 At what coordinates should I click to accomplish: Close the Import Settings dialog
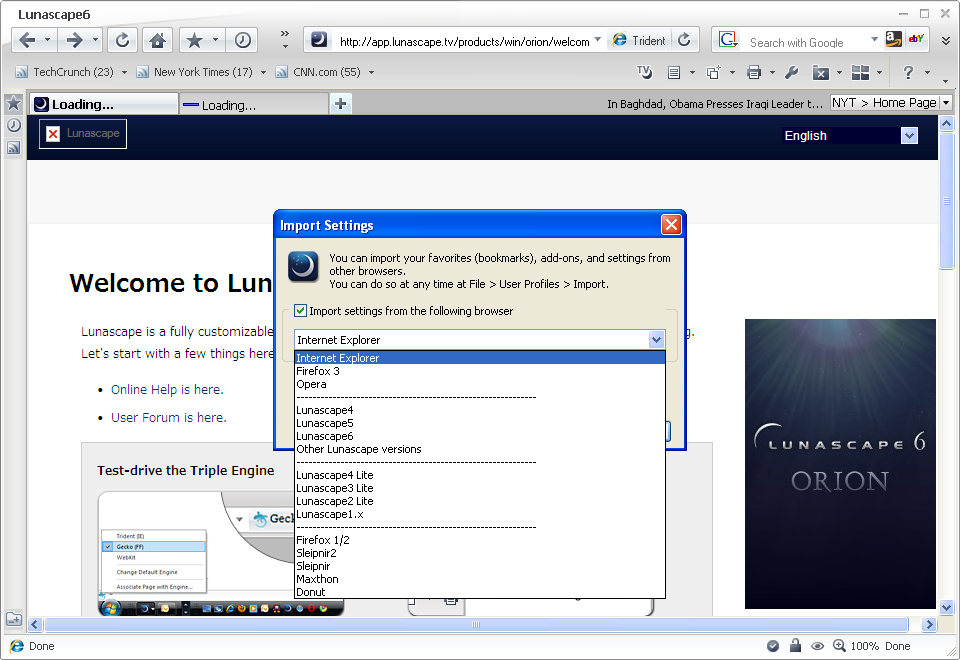click(x=671, y=225)
